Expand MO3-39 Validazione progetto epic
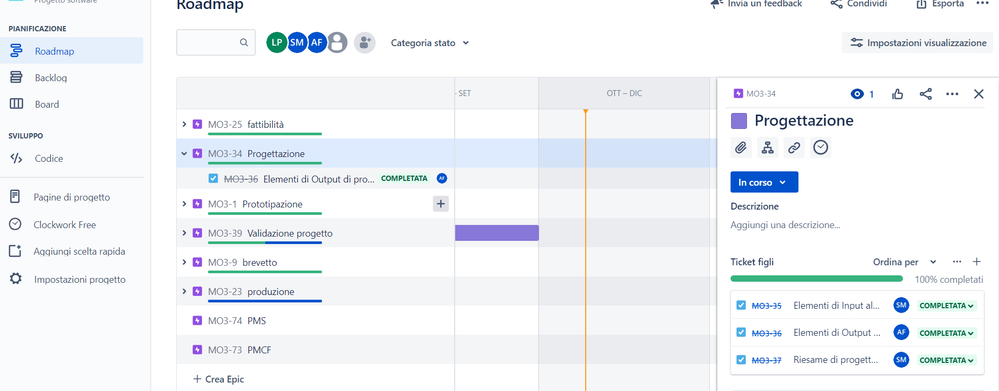Image resolution: width=999 pixels, height=391 pixels. (184, 233)
